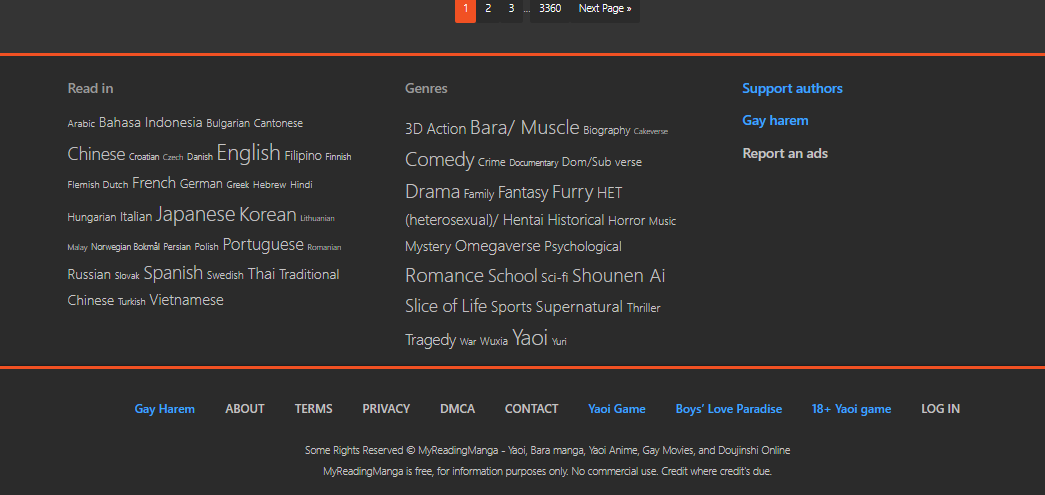This screenshot has height=495, width=1045.
Task: Open the Support authors link
Action: click(792, 89)
